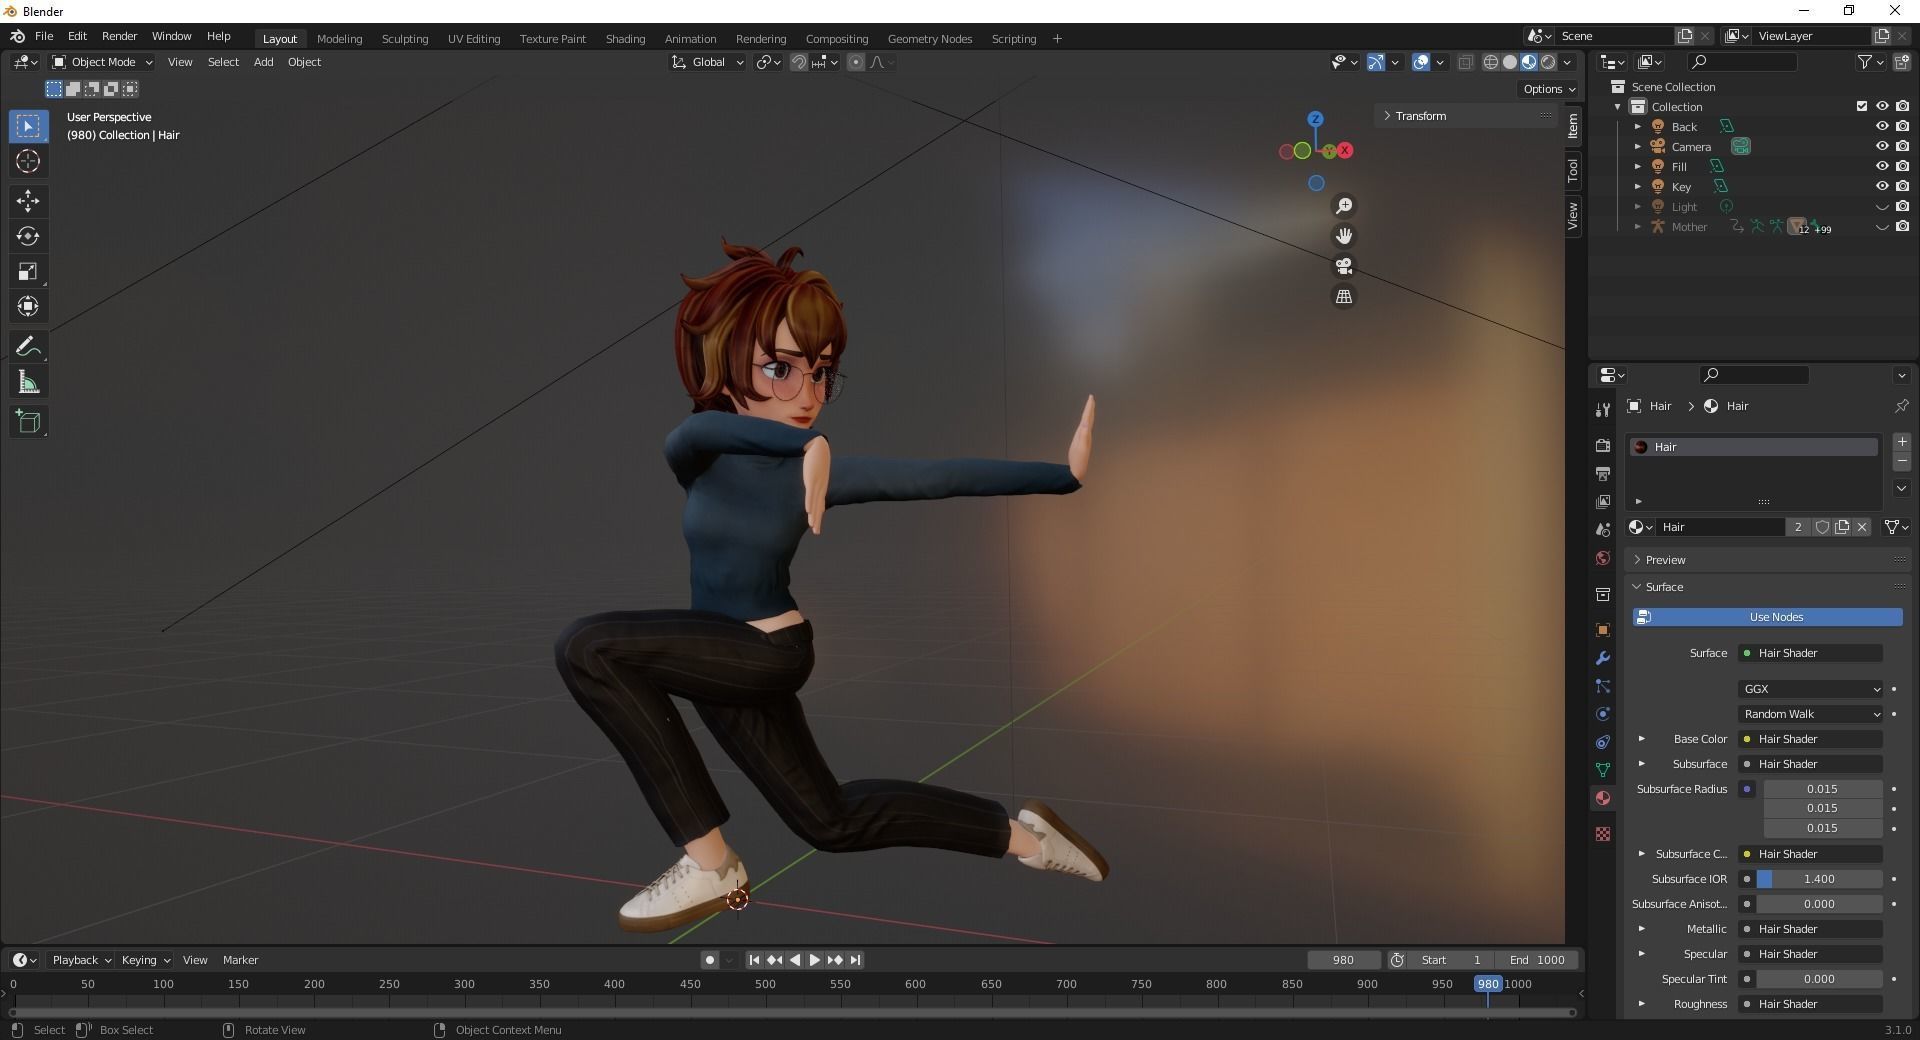This screenshot has width=1920, height=1040.
Task: Open the Physics properties tab
Action: pos(1603,714)
